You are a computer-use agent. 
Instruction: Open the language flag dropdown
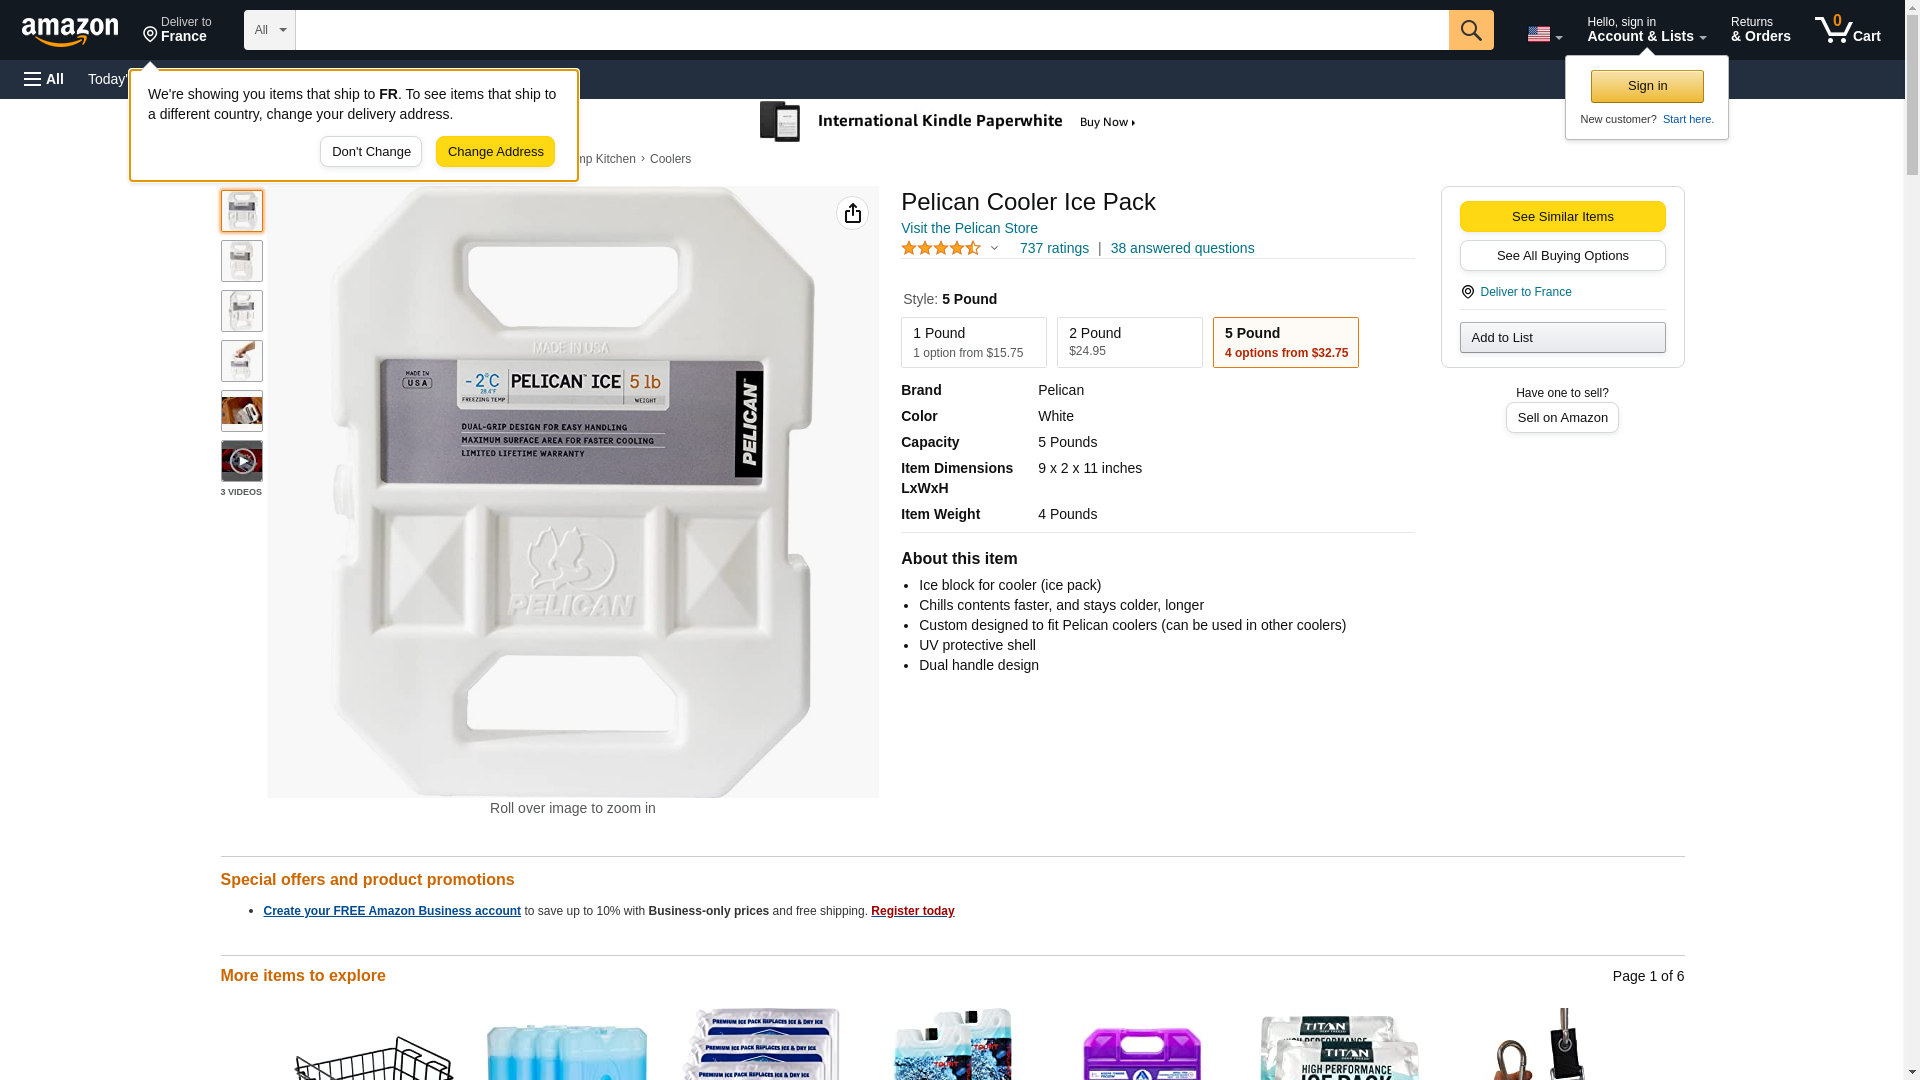coord(1544,34)
